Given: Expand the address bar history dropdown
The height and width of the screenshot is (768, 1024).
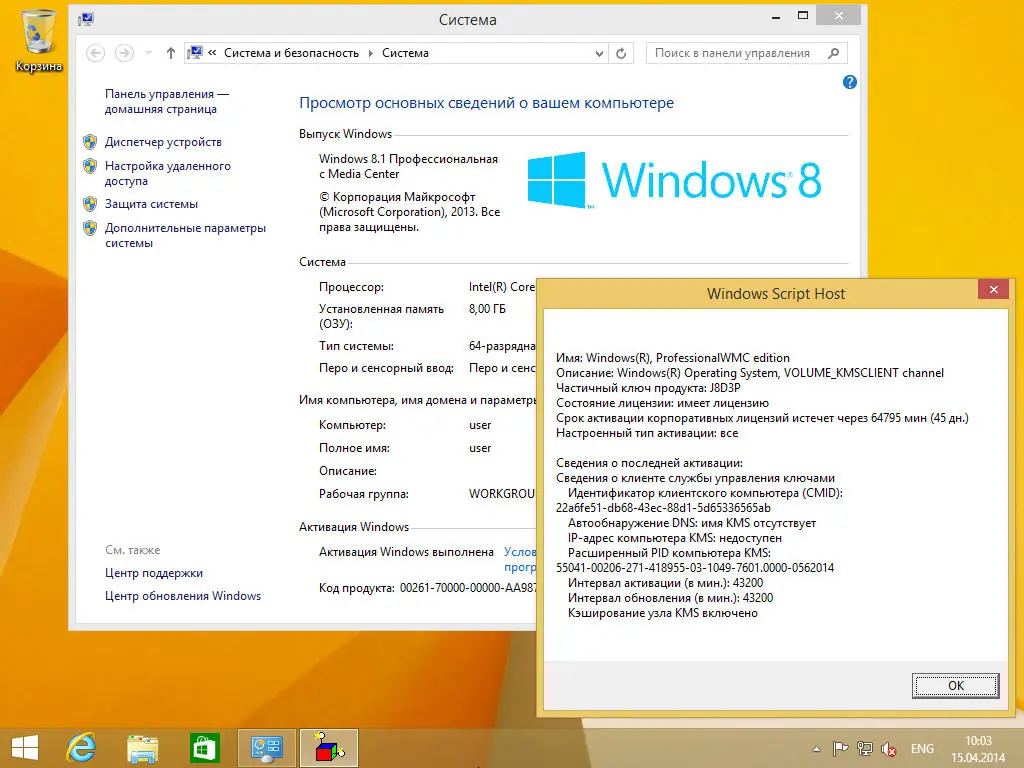Looking at the screenshot, I should [599, 54].
